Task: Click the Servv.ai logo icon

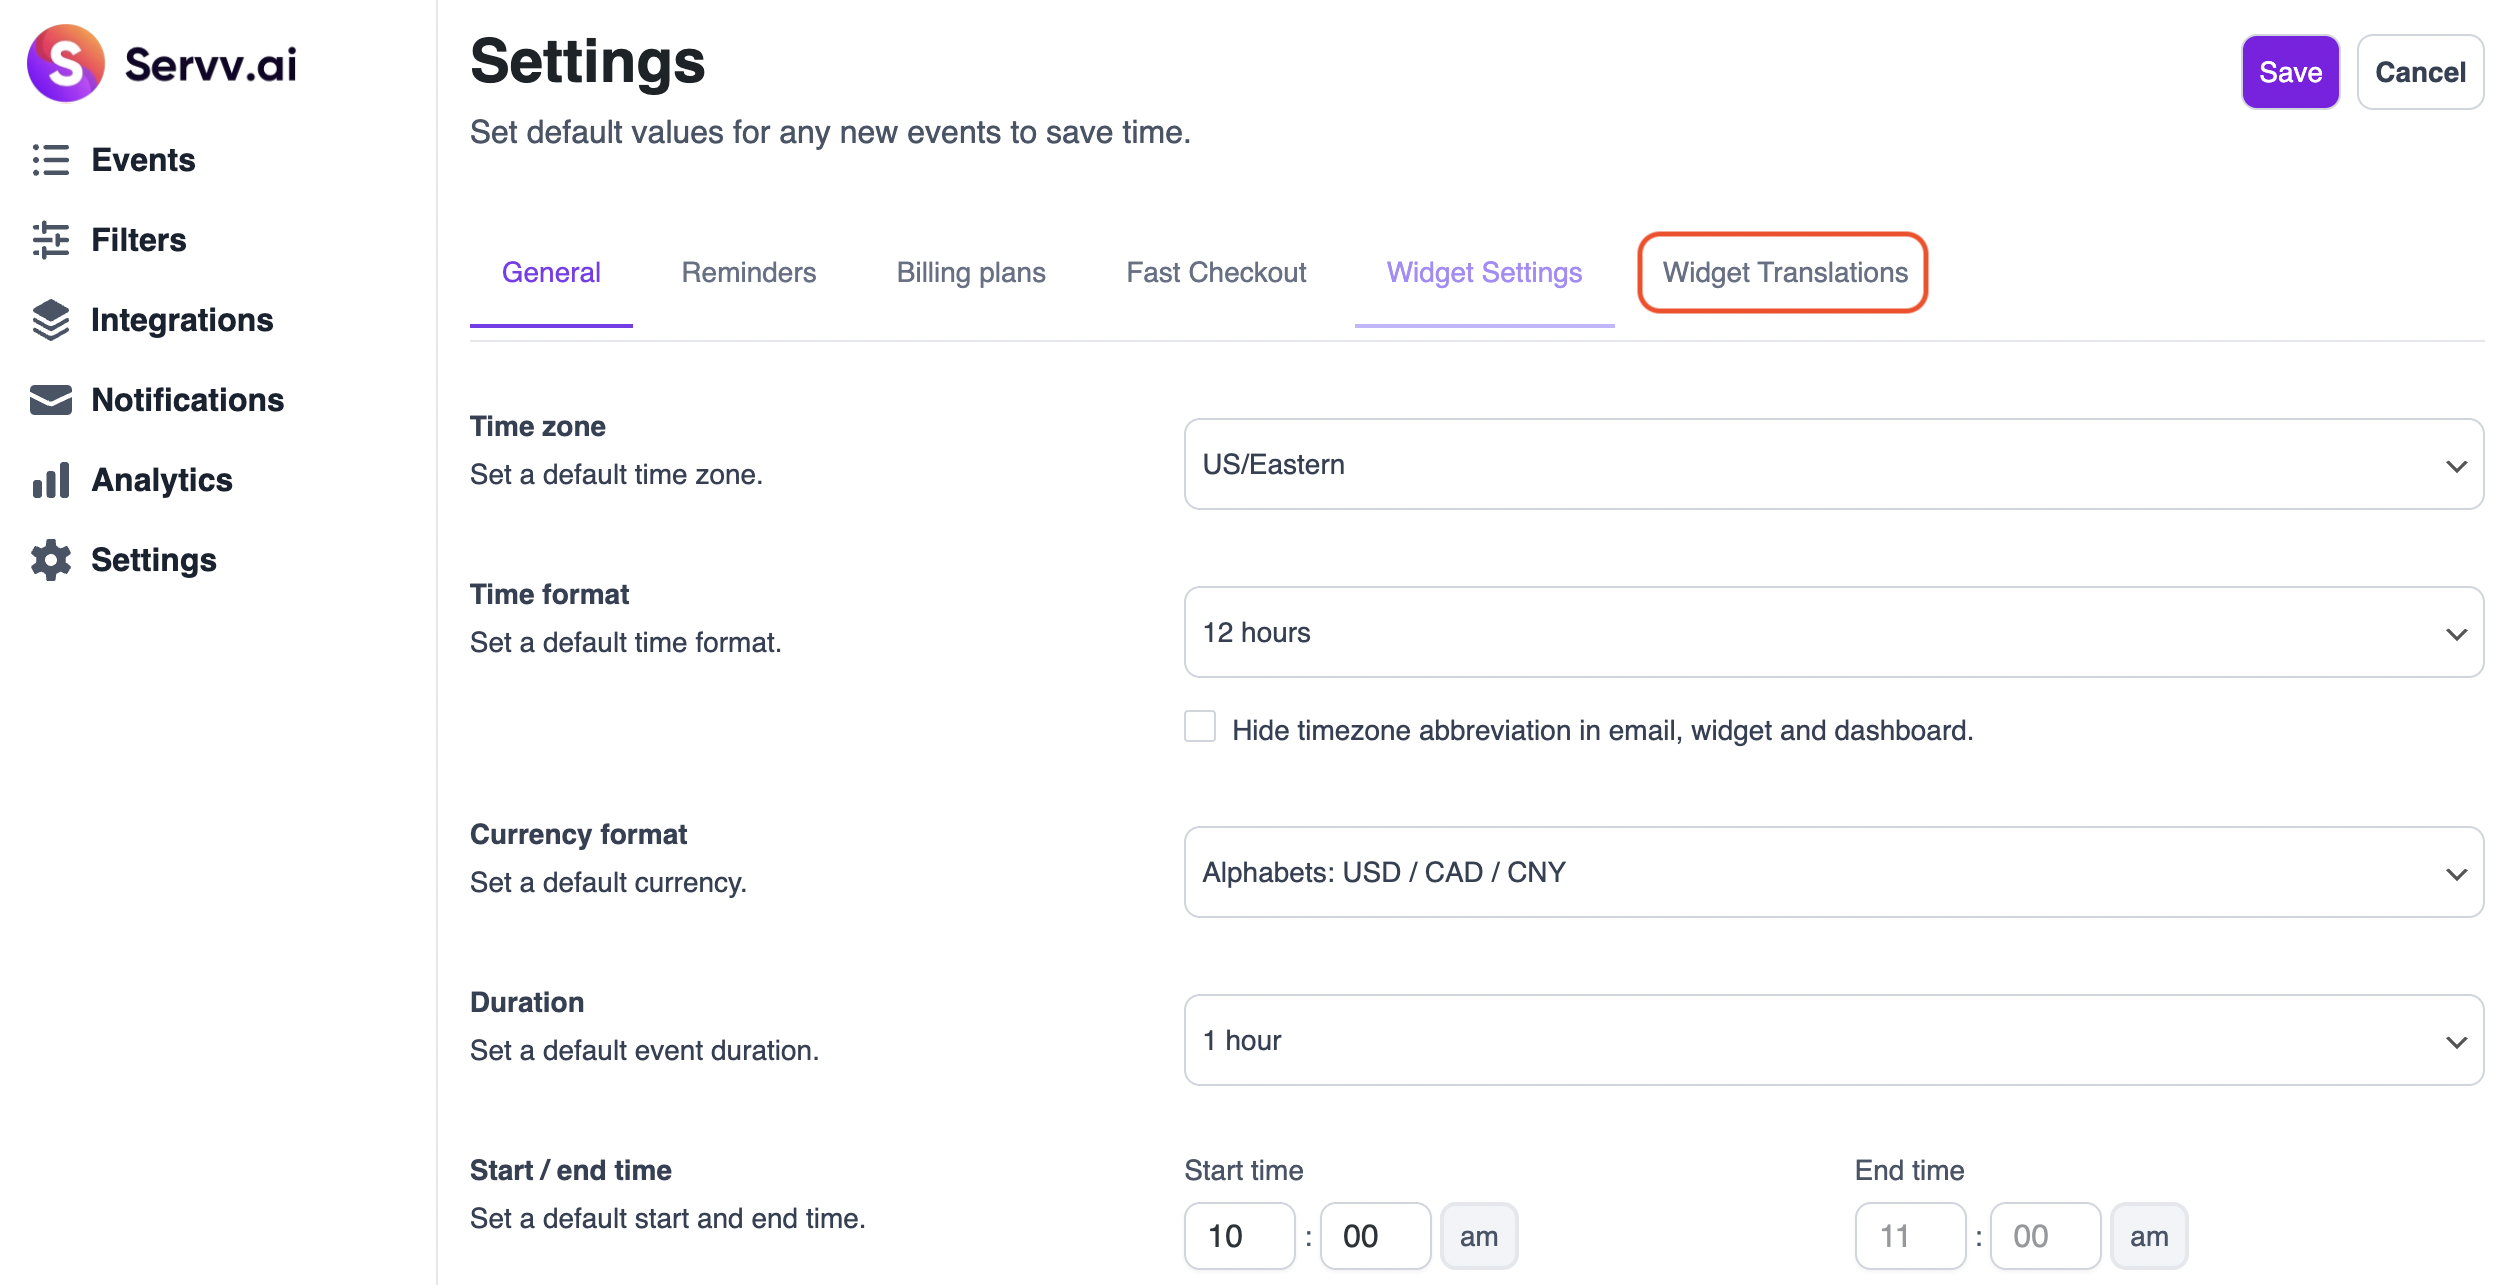Action: (66, 64)
